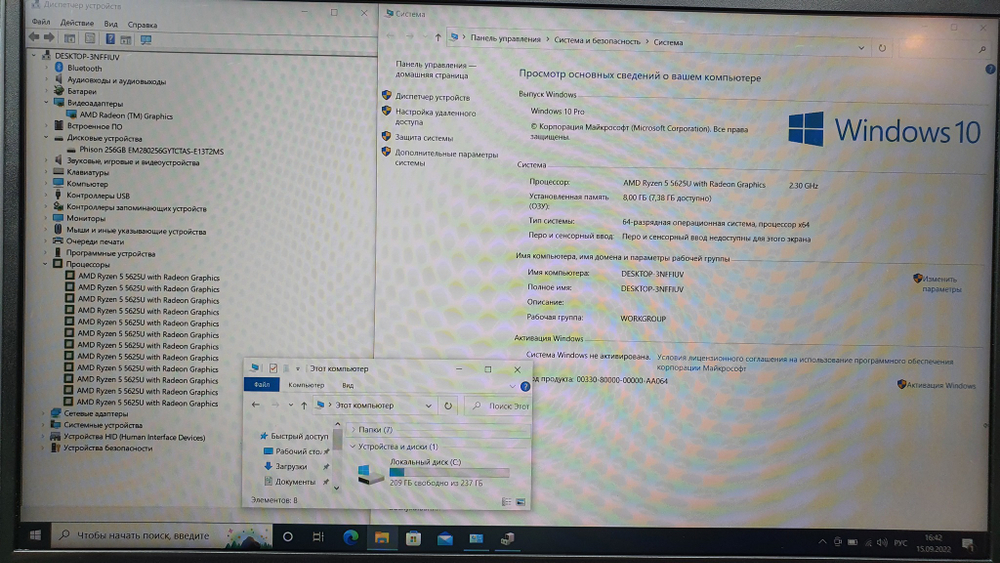Open Действие menu in Device Manager

[77, 23]
